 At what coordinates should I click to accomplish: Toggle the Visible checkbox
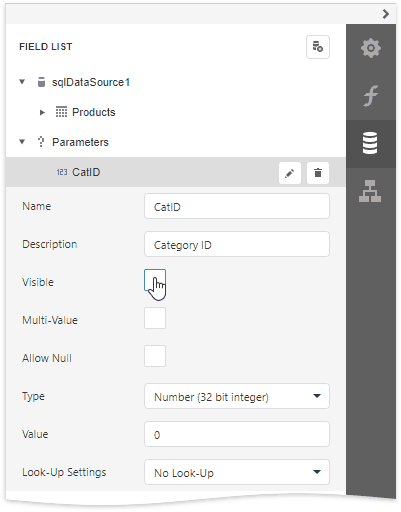click(155, 280)
